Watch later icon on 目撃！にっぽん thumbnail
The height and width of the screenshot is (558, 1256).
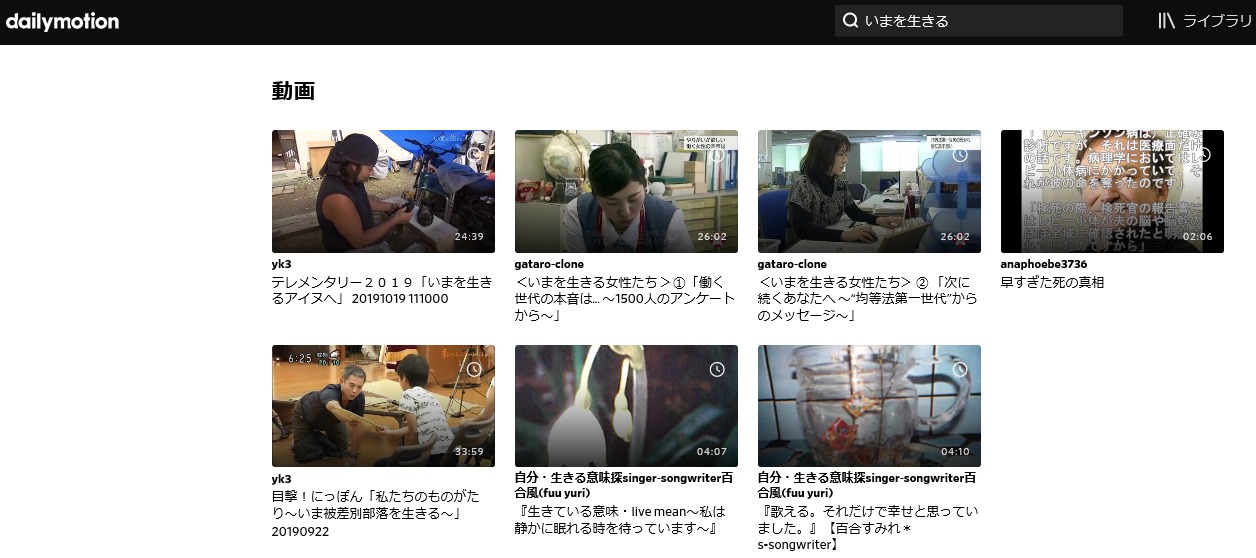point(474,370)
